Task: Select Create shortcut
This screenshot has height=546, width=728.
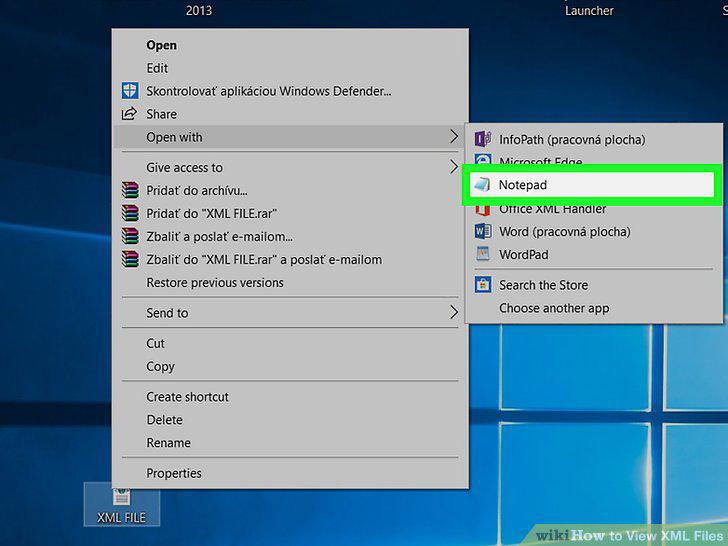Action: (290, 397)
